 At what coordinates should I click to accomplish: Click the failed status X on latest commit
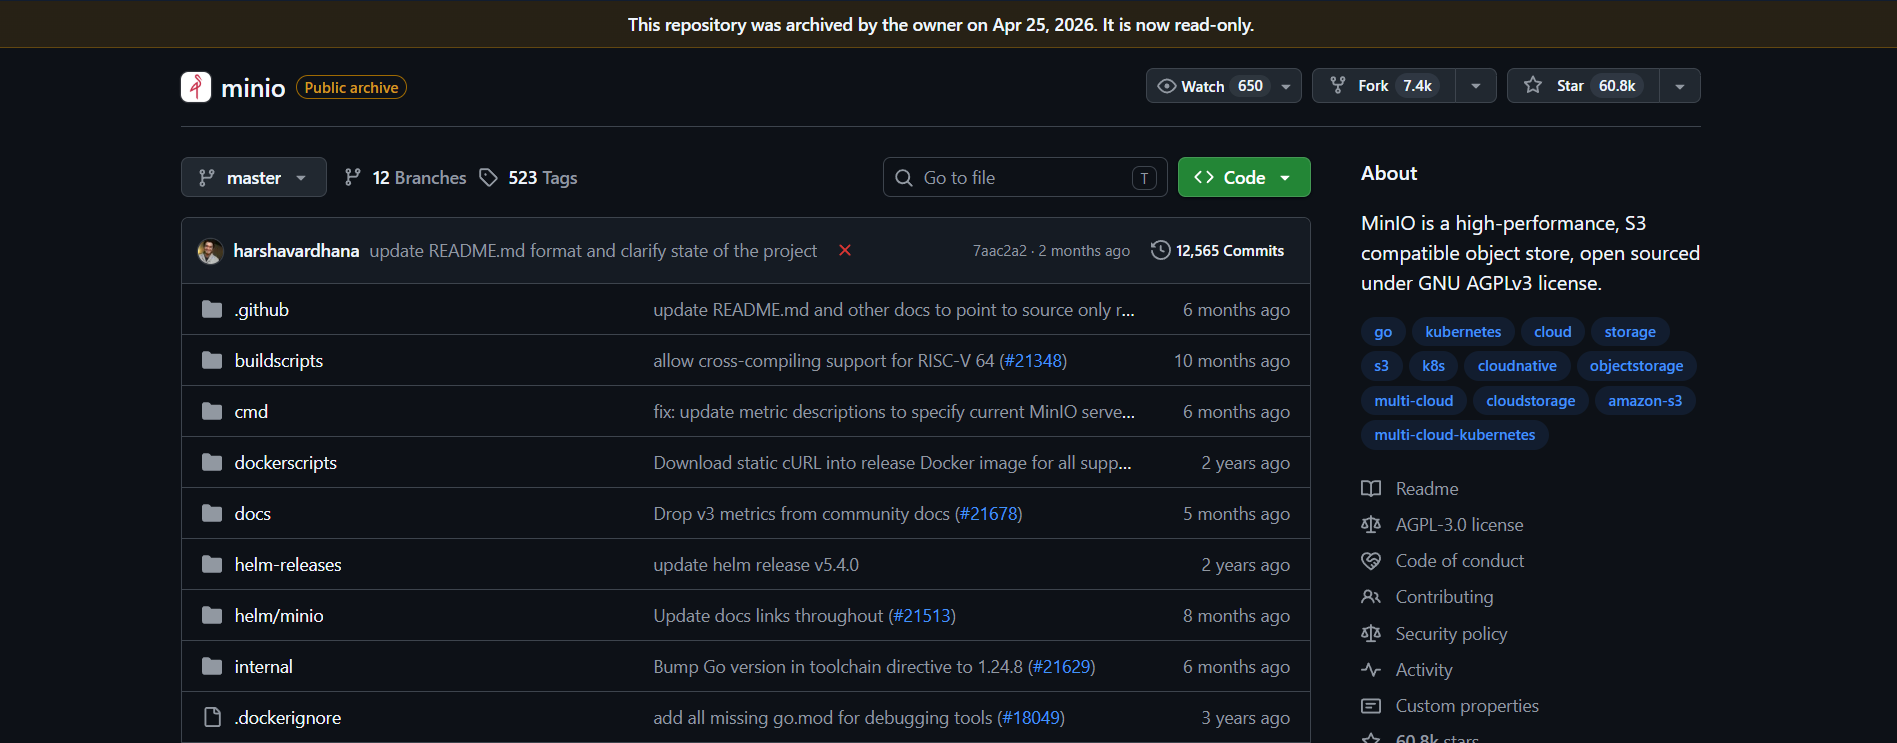[845, 250]
